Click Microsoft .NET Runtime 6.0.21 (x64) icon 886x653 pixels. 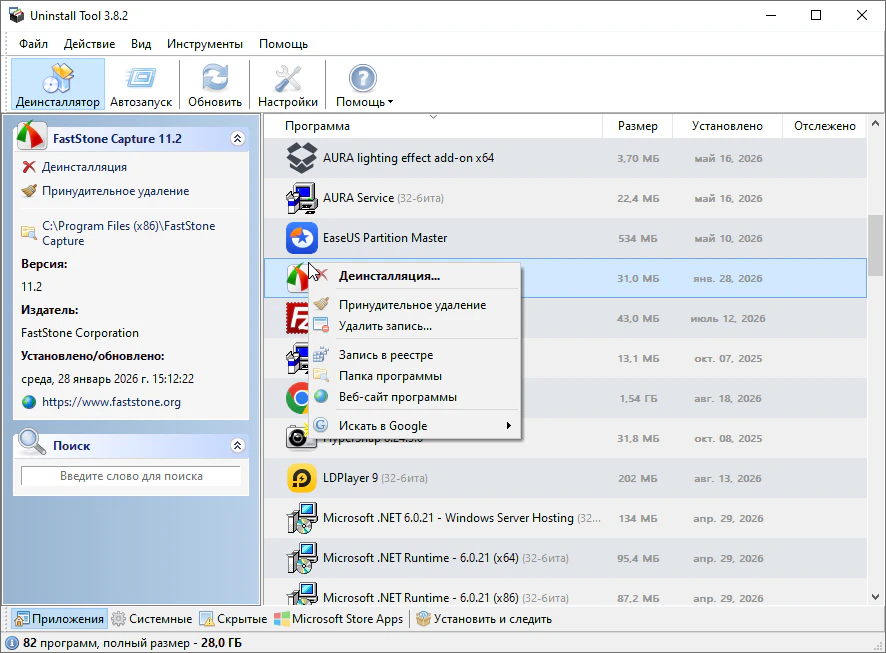[x=302, y=559]
